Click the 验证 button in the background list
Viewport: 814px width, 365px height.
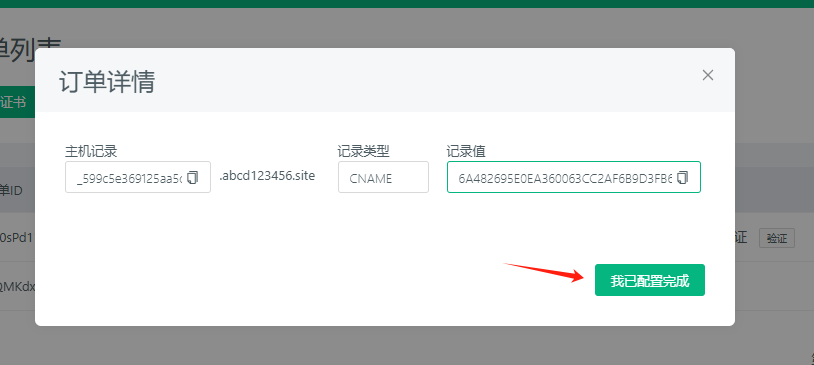click(x=777, y=238)
